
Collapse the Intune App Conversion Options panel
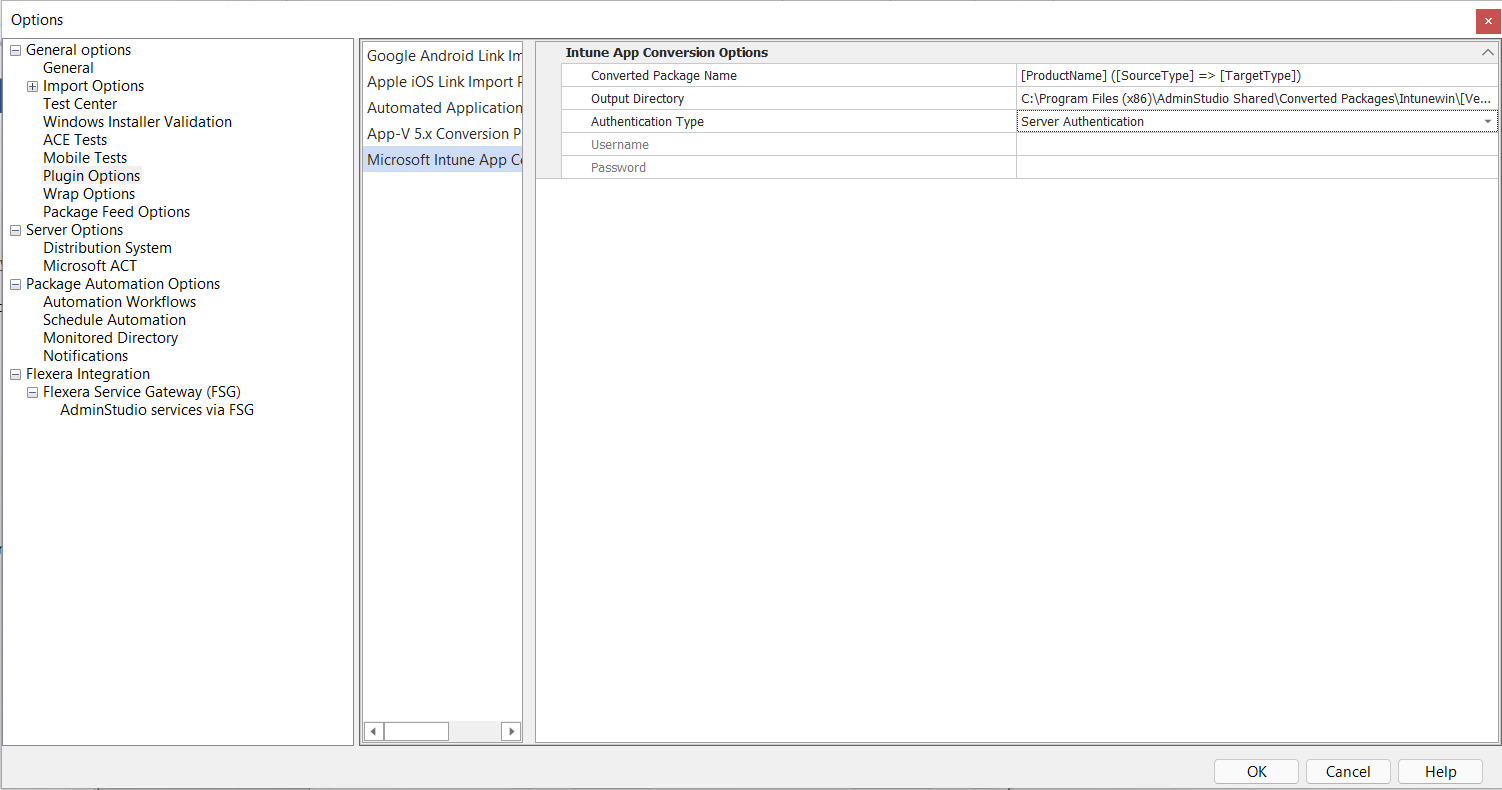pyautogui.click(x=1488, y=52)
